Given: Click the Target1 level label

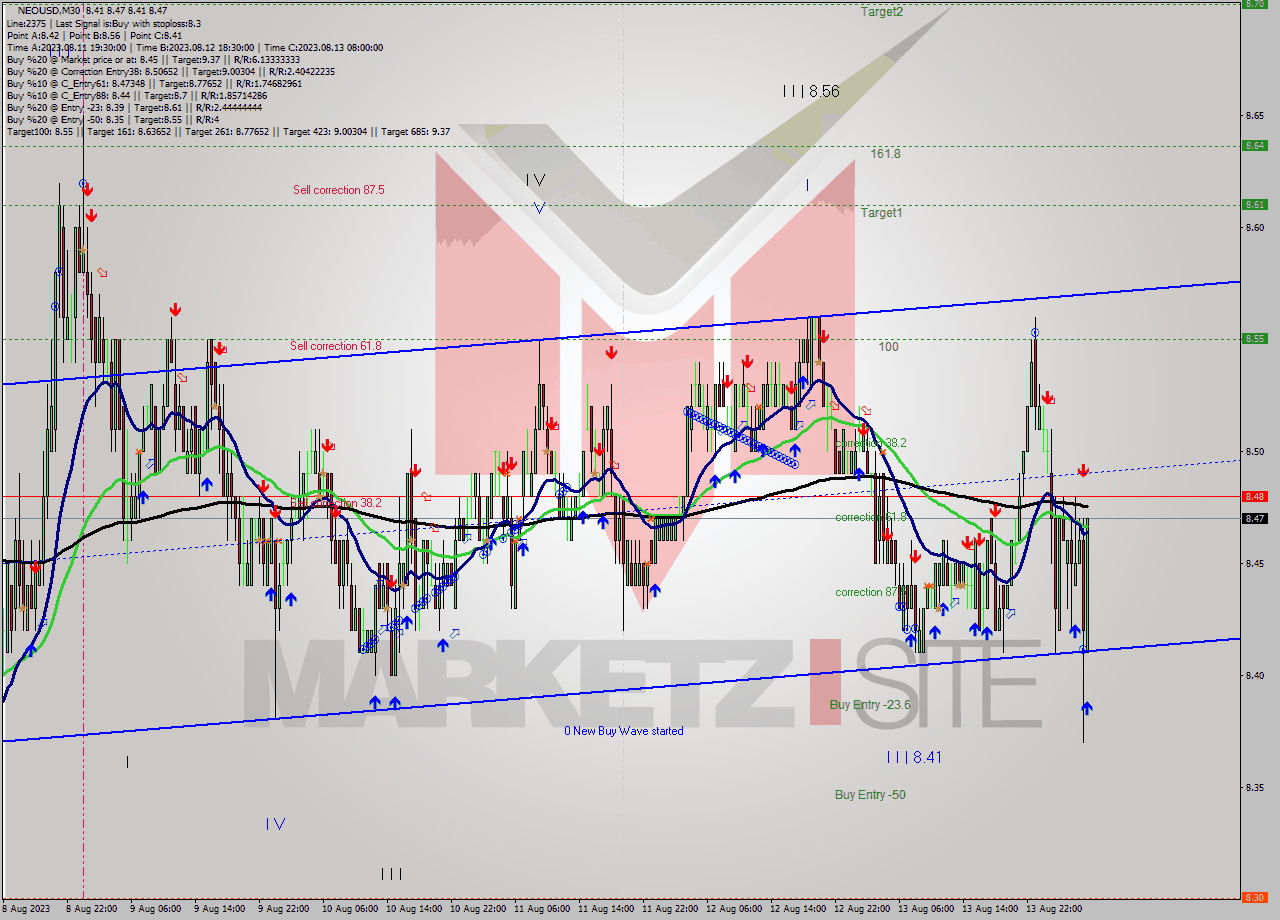Looking at the screenshot, I should 882,213.
